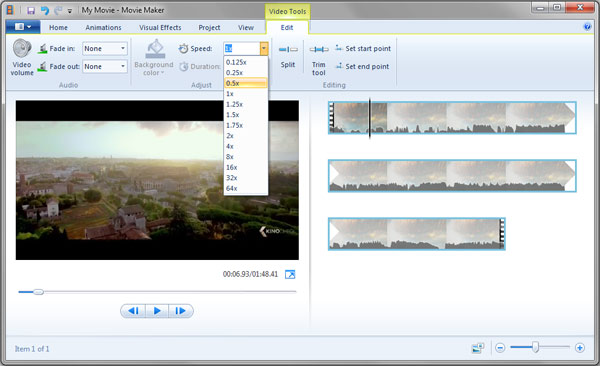Click the Video Tools contextual tab

point(287,11)
